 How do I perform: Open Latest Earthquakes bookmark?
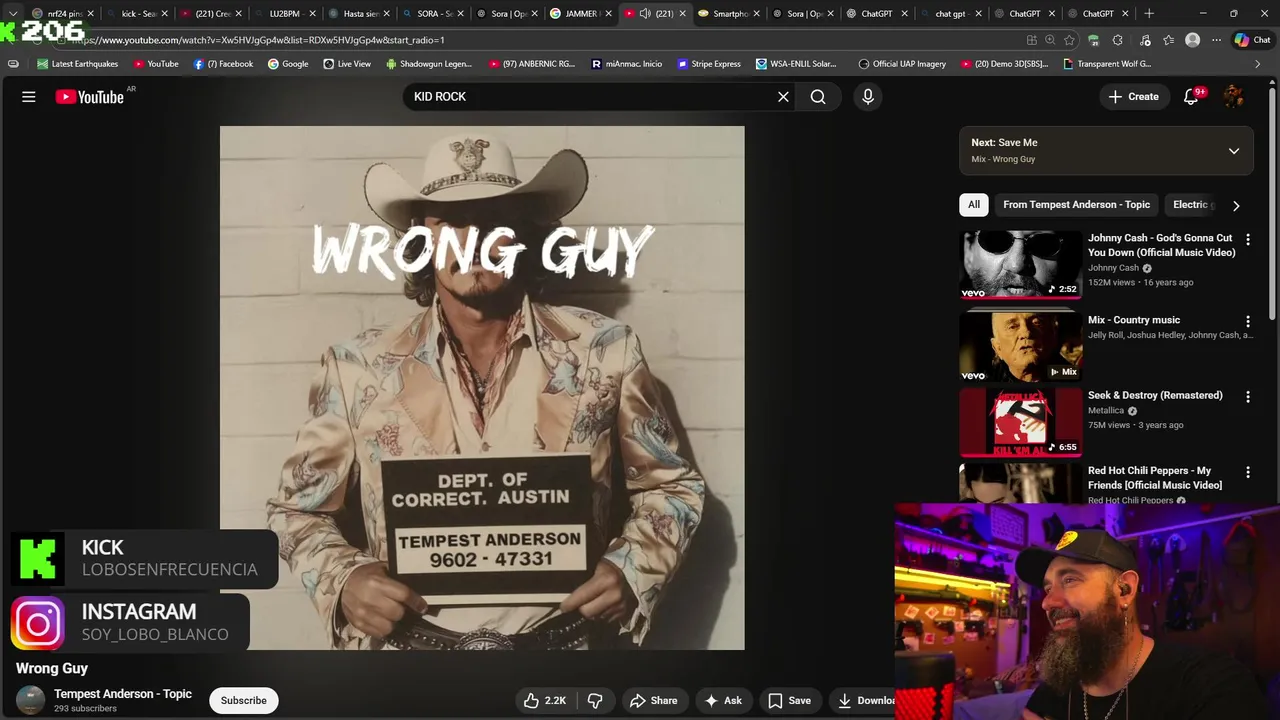[77, 64]
